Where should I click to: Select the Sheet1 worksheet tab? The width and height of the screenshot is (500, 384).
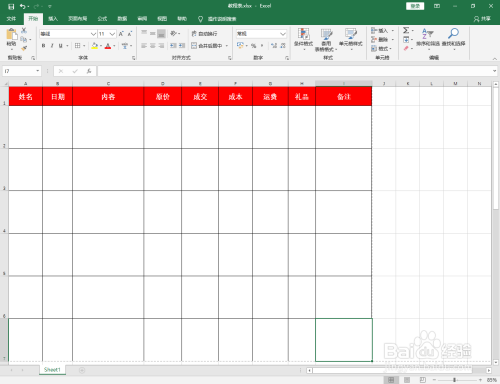click(x=52, y=370)
